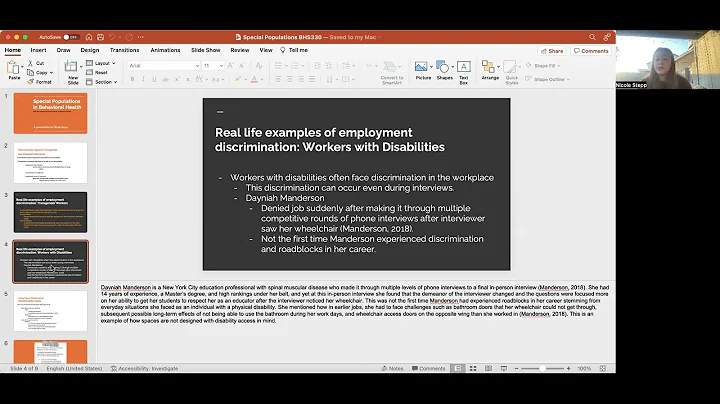Click Comments in the status bar
Image resolution: width=720 pixels, height=404 pixels.
(428, 368)
